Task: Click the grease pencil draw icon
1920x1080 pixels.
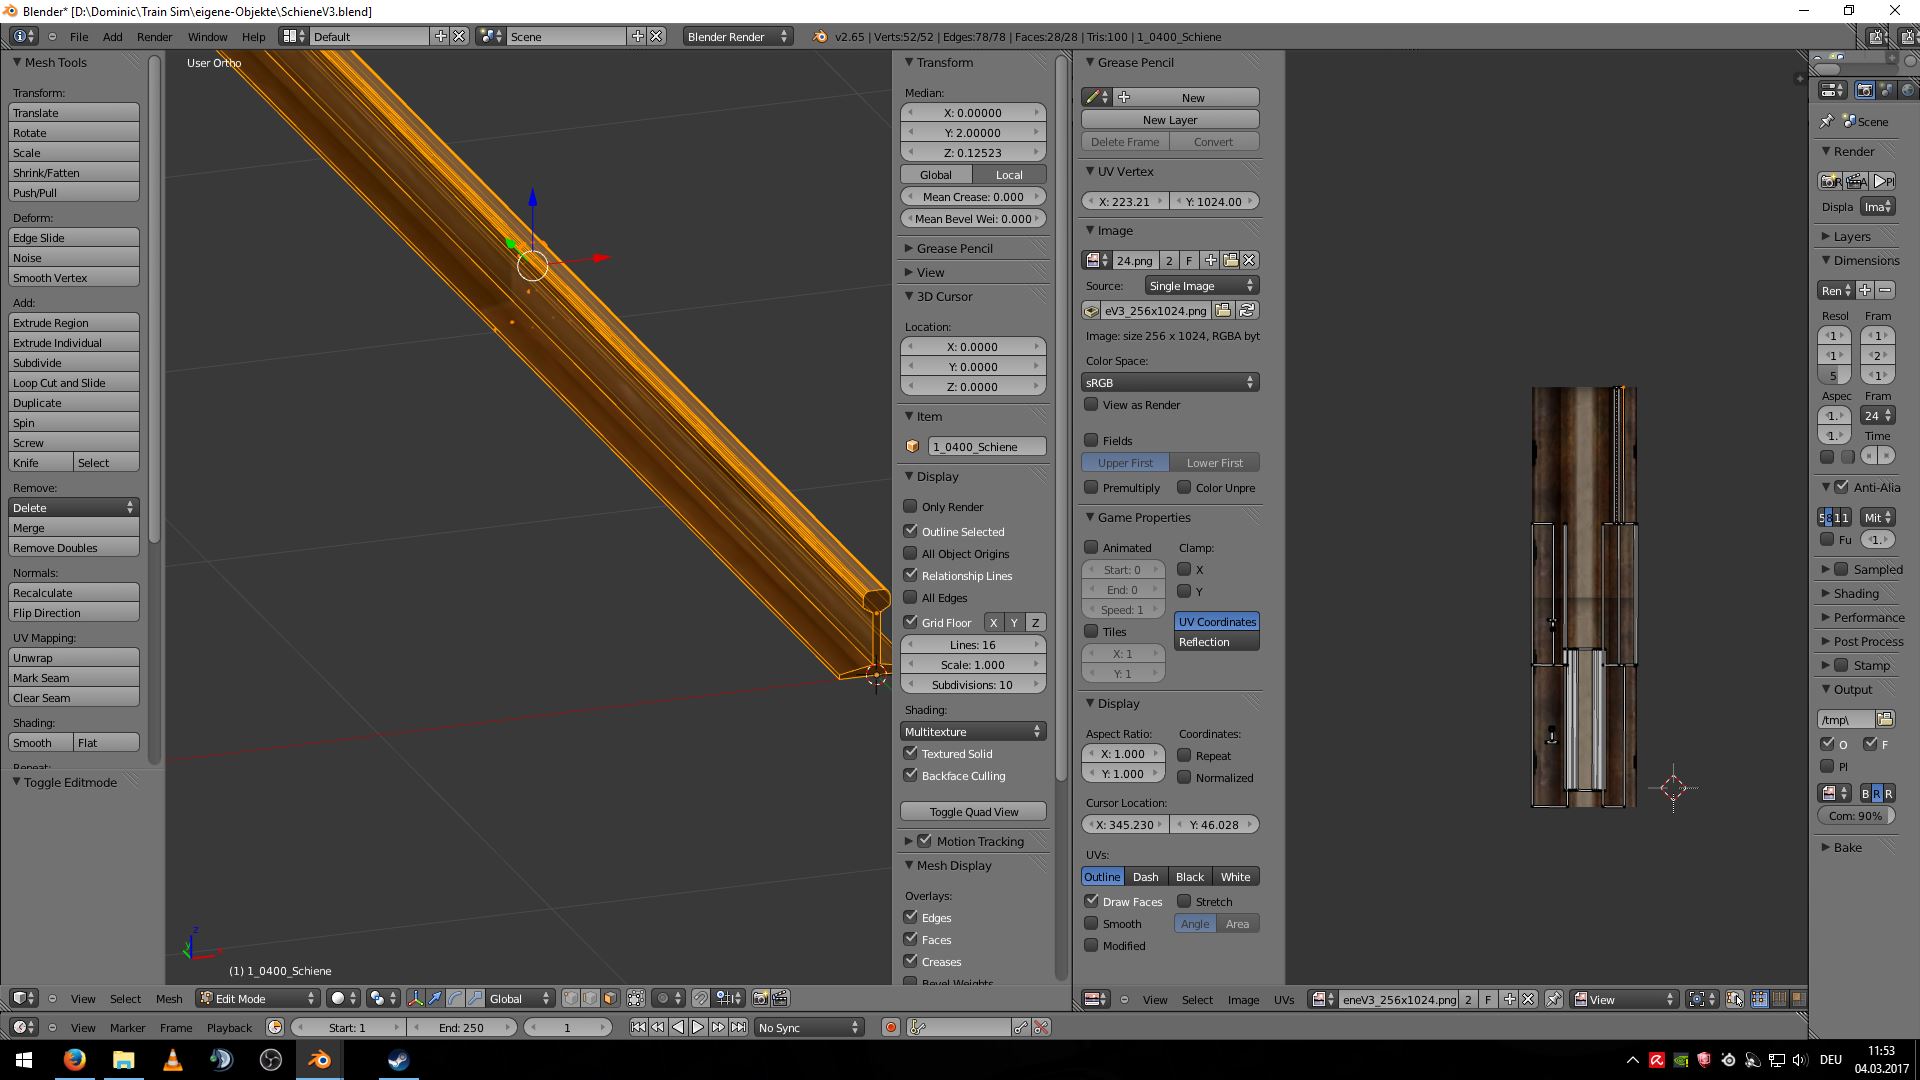Action: (x=1093, y=97)
